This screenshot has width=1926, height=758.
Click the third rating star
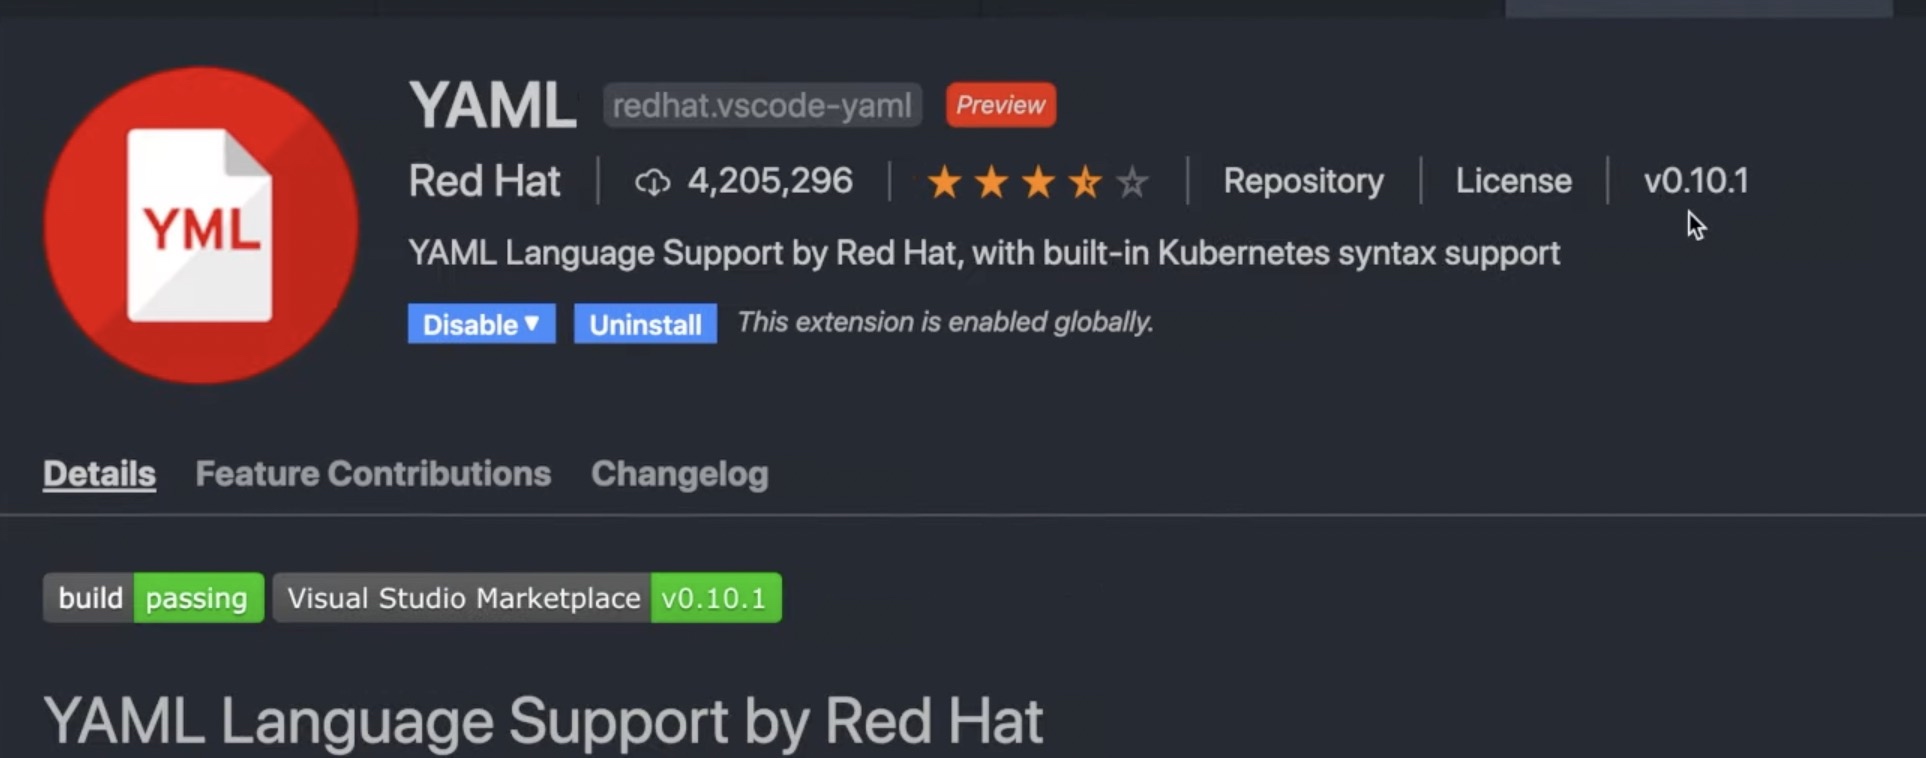click(x=1038, y=182)
